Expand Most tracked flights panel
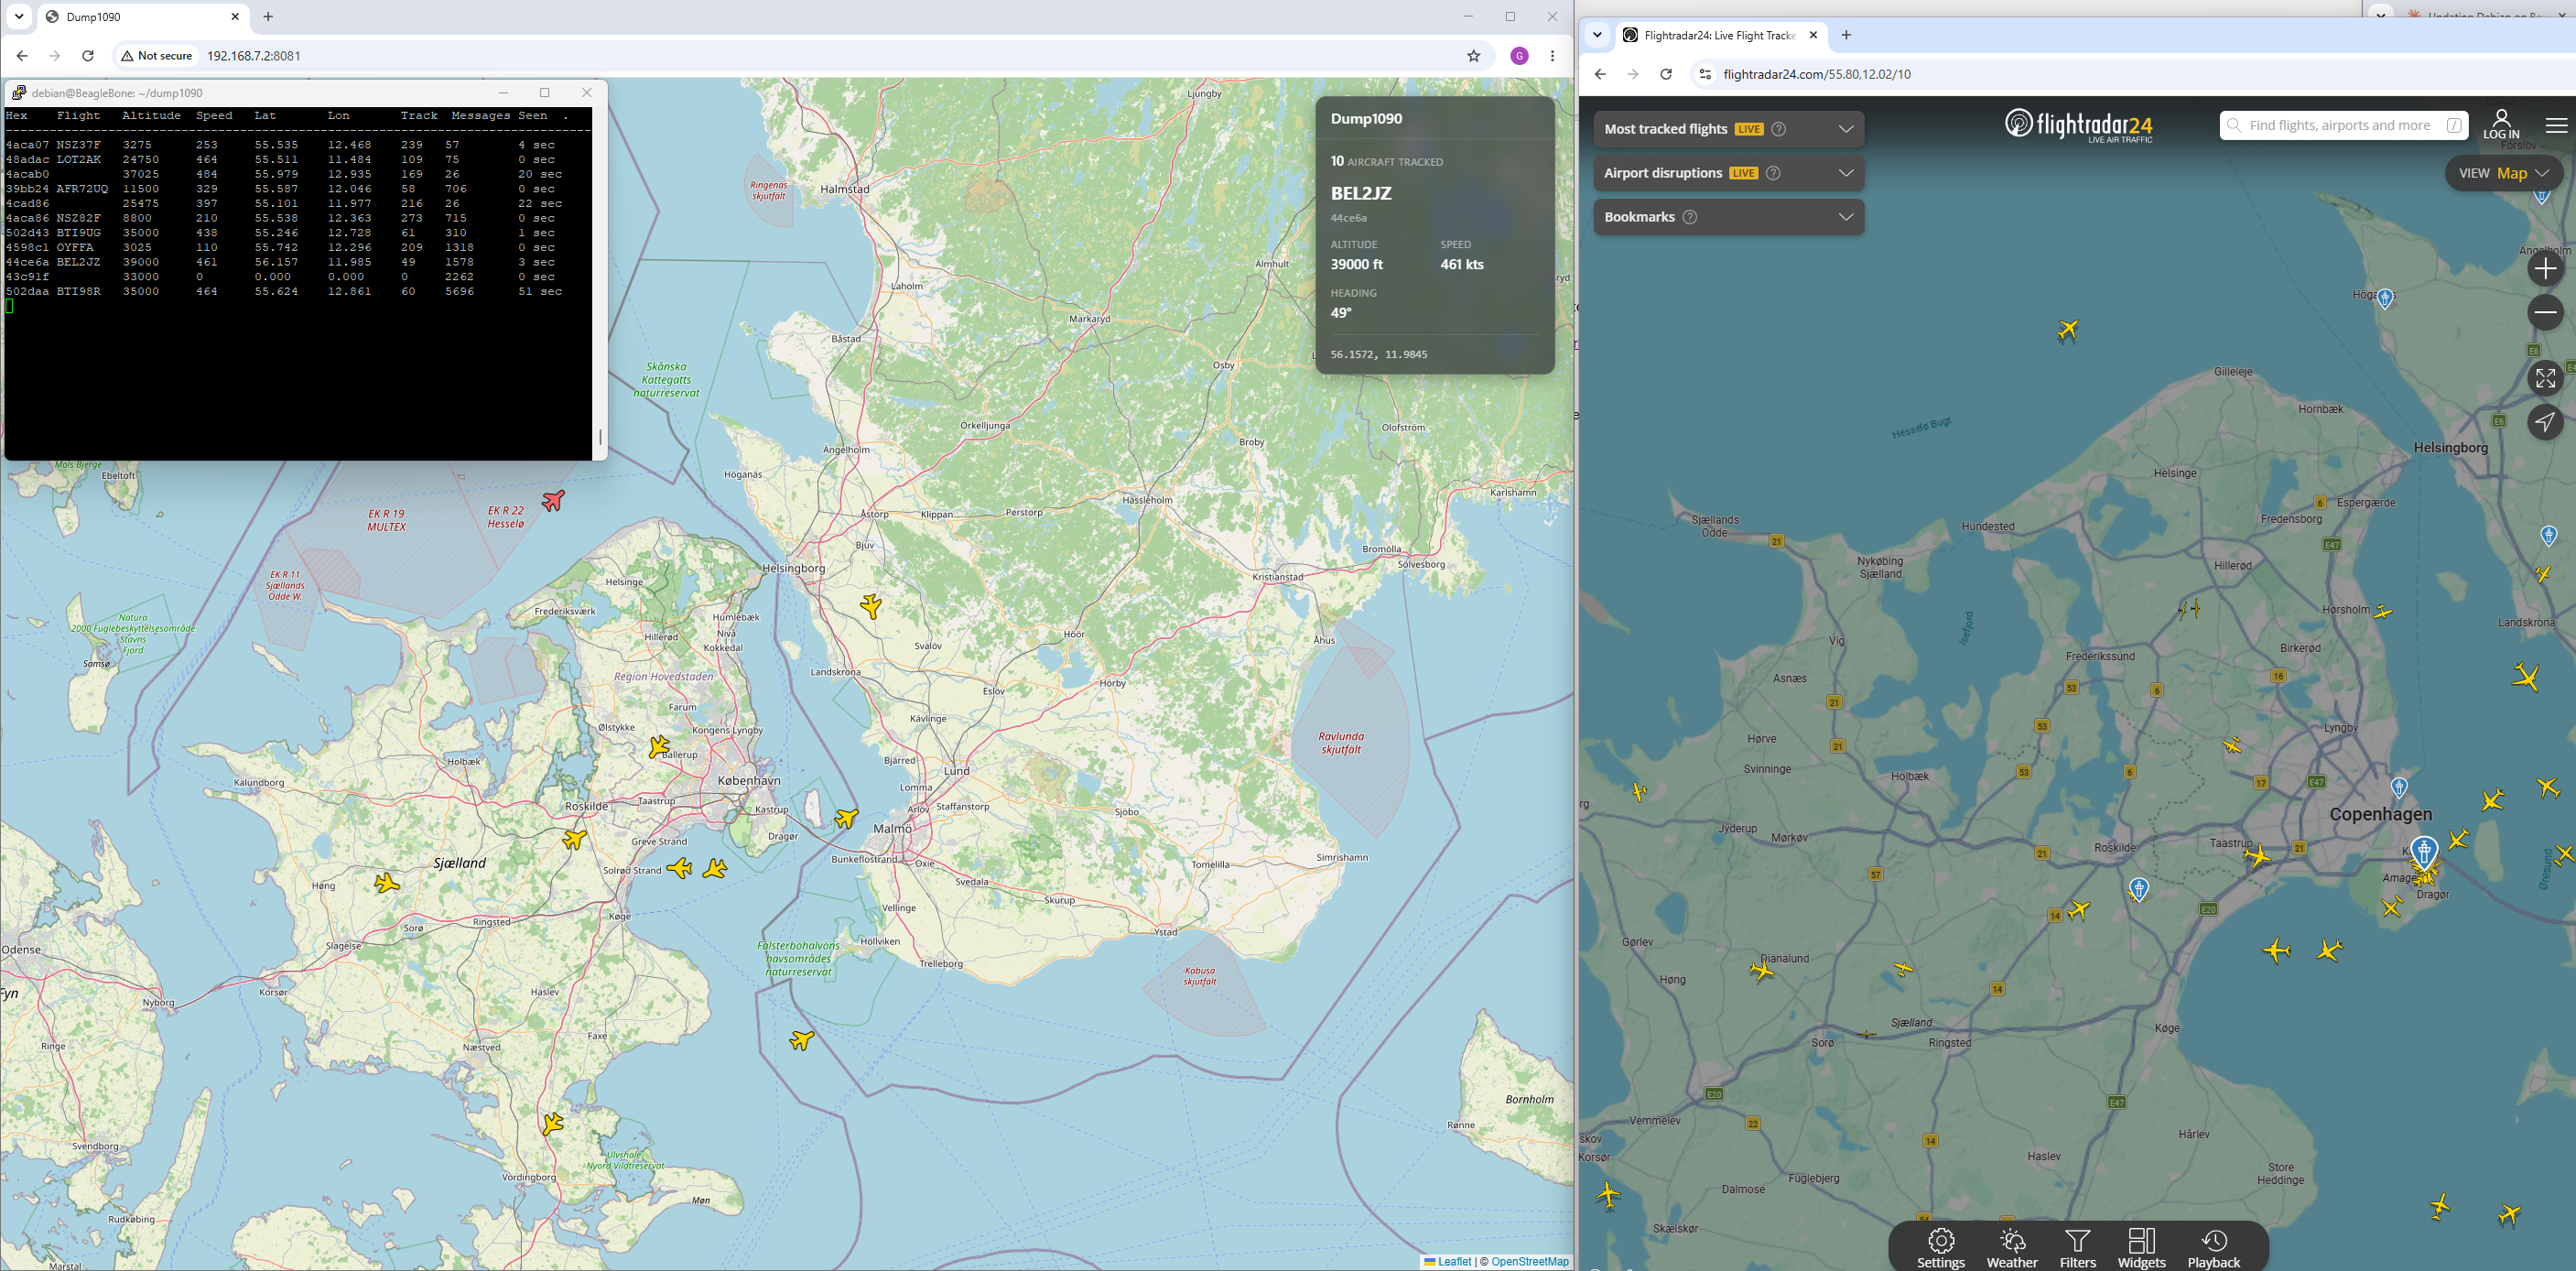Viewport: 2576px width, 1271px height. (1845, 129)
